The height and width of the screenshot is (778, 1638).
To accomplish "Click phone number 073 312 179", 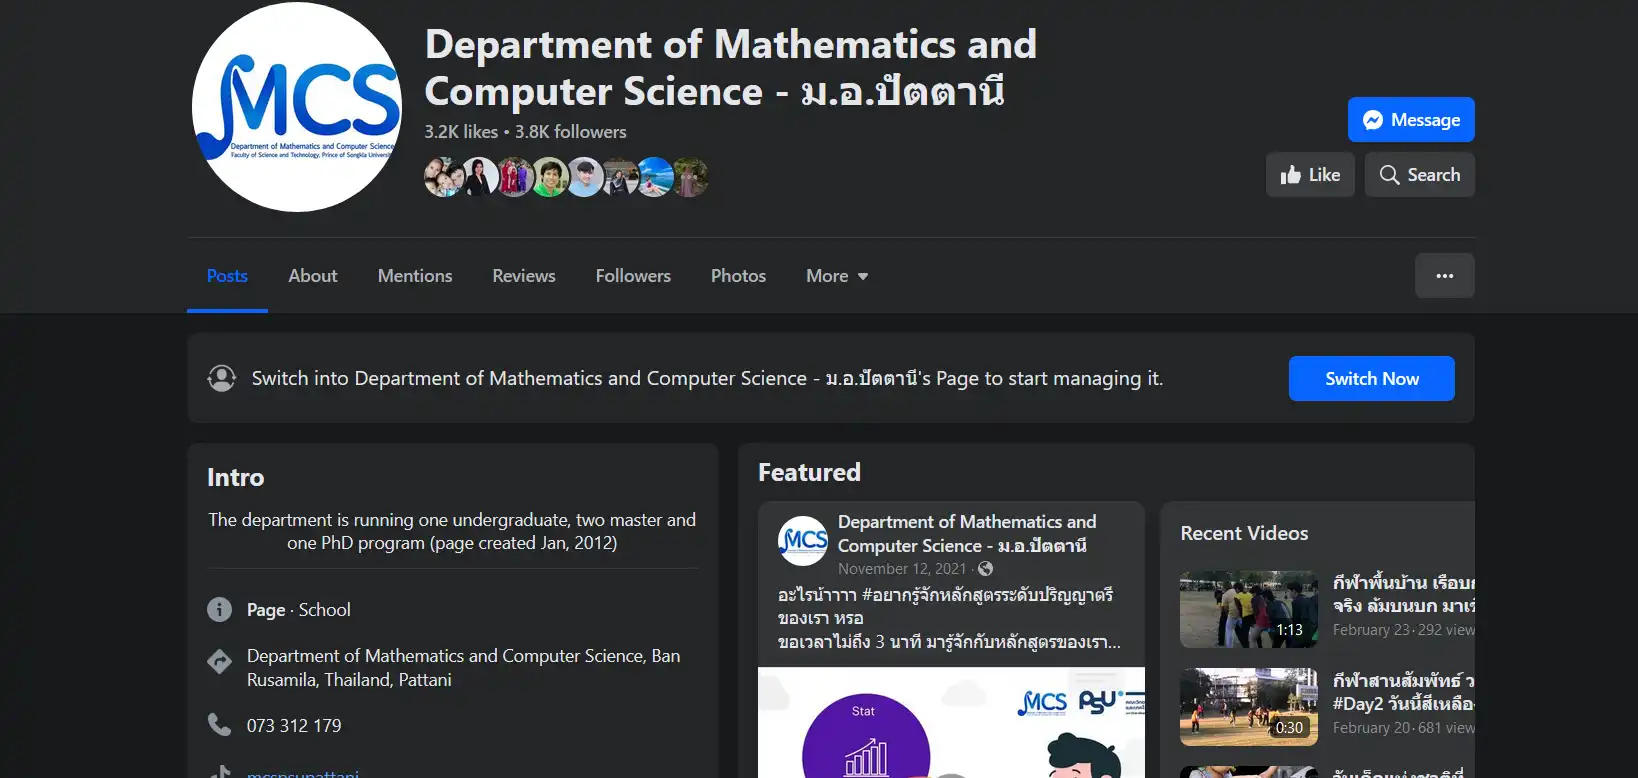I will click(294, 726).
